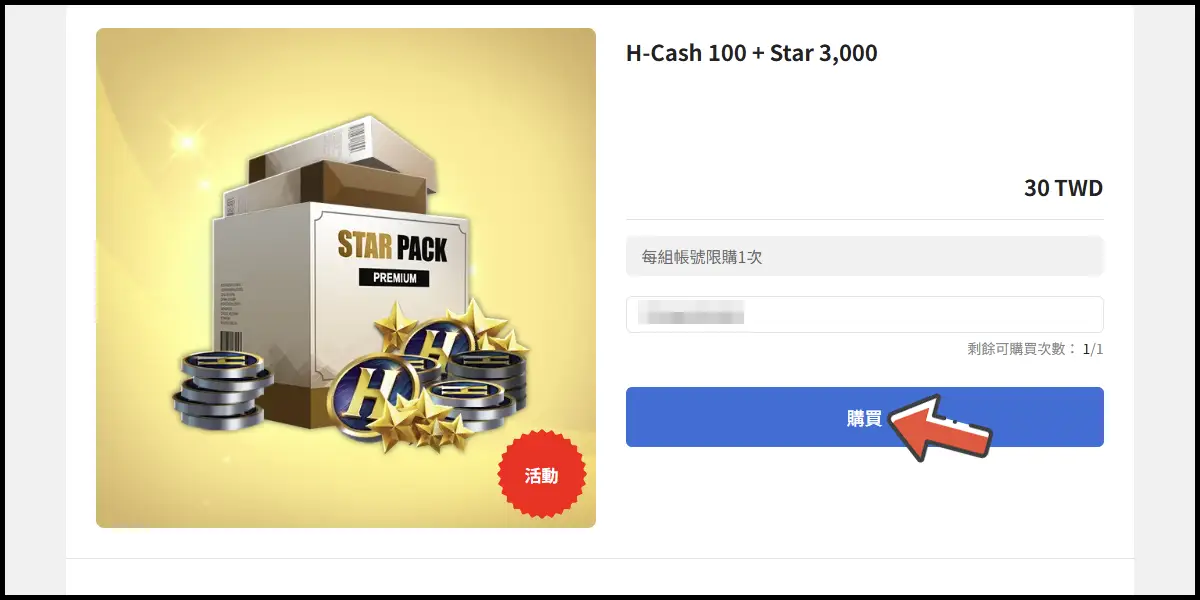Click the red 活動 event badge
This screenshot has height=600, width=1200.
pyautogui.click(x=541, y=475)
